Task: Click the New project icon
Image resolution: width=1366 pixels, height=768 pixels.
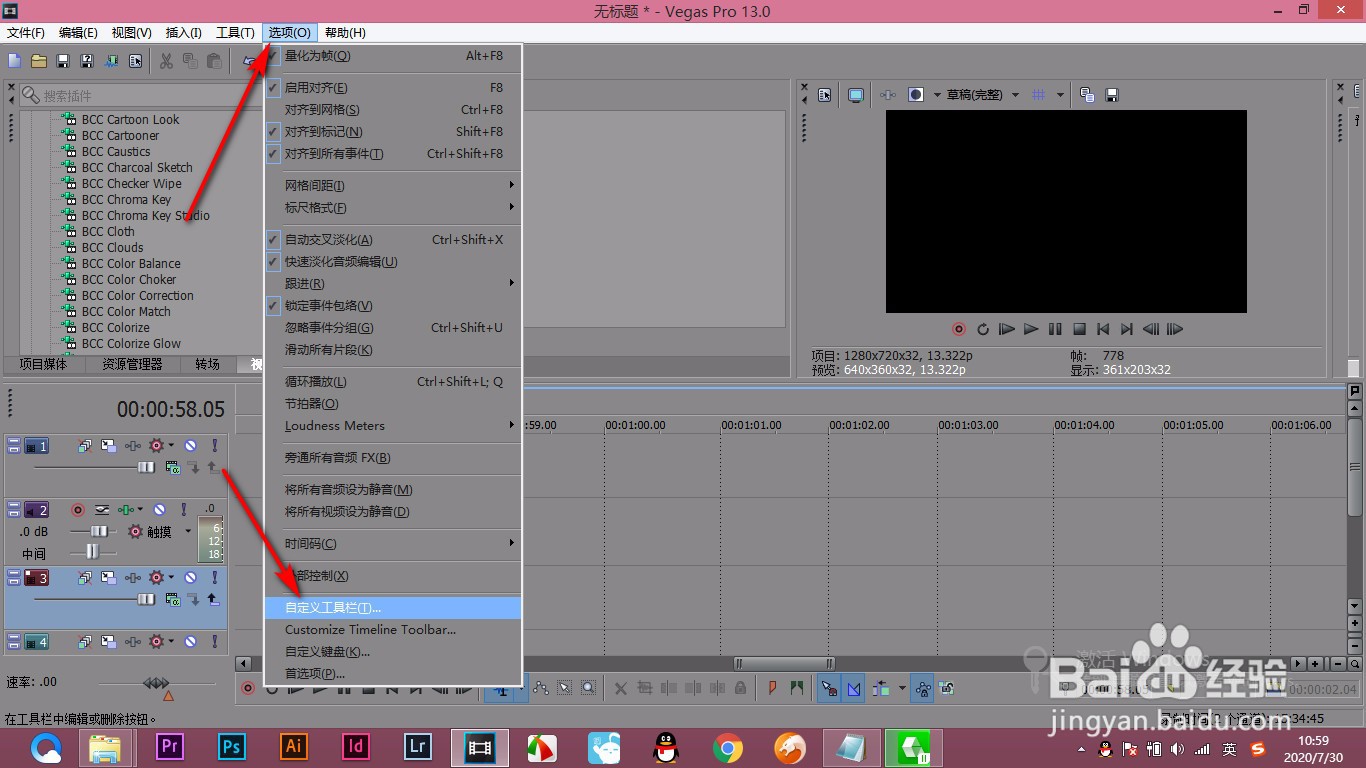Action: (x=15, y=61)
